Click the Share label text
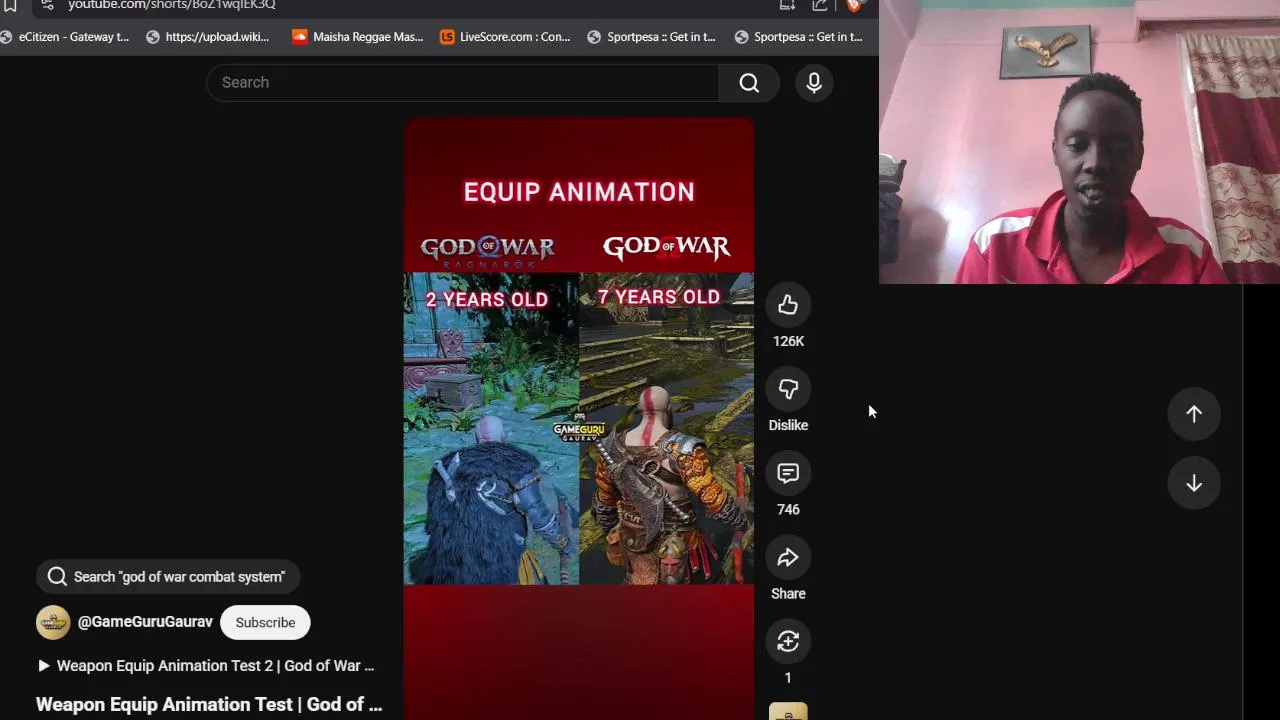The width and height of the screenshot is (1280, 720). 788,593
